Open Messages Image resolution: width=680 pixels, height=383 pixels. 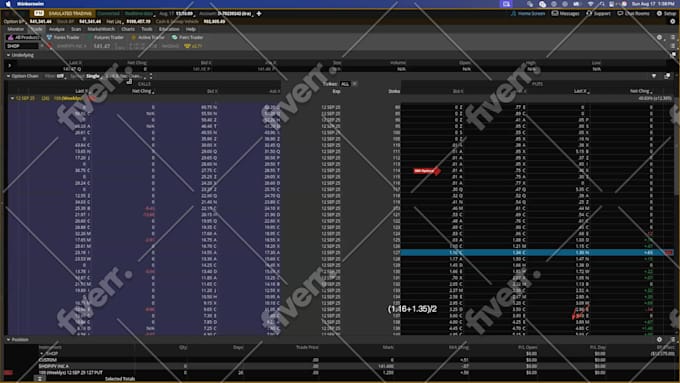(x=566, y=13)
